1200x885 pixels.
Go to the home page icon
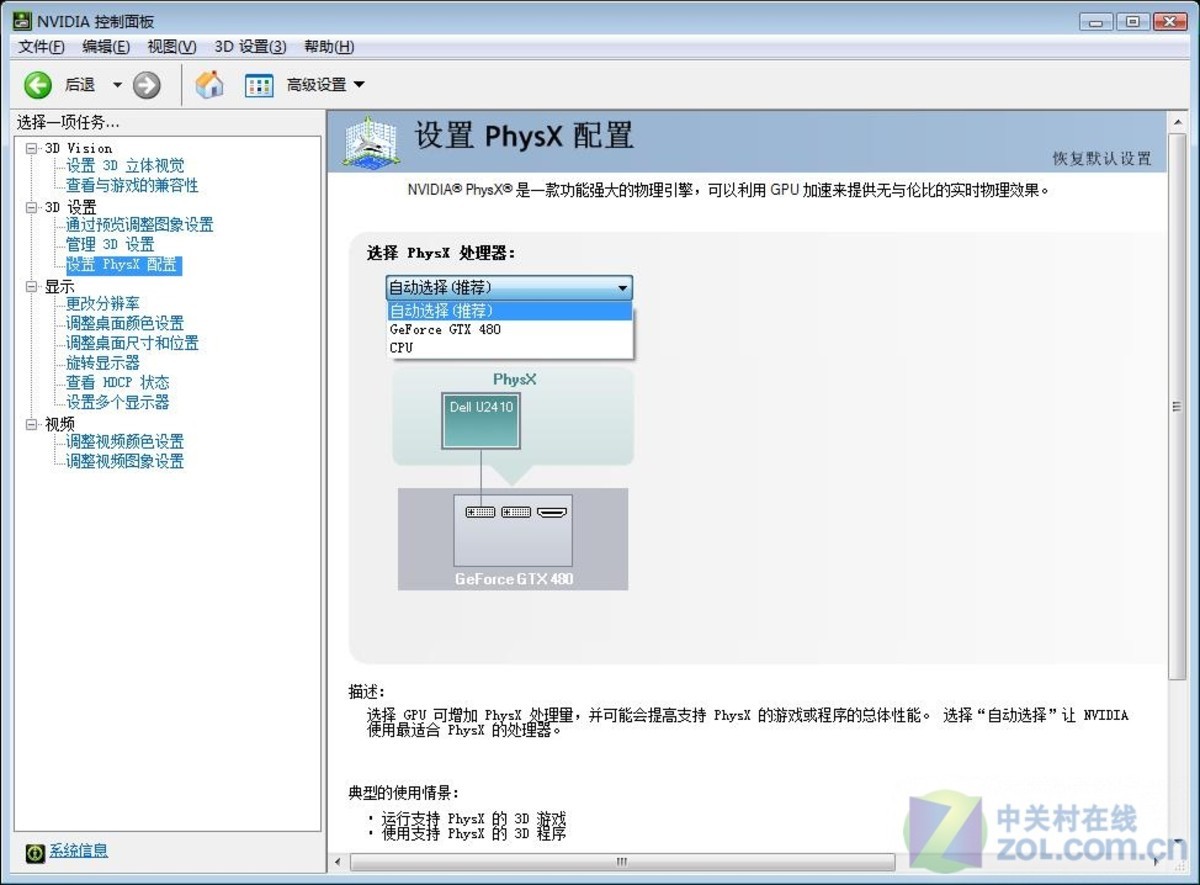[x=210, y=85]
